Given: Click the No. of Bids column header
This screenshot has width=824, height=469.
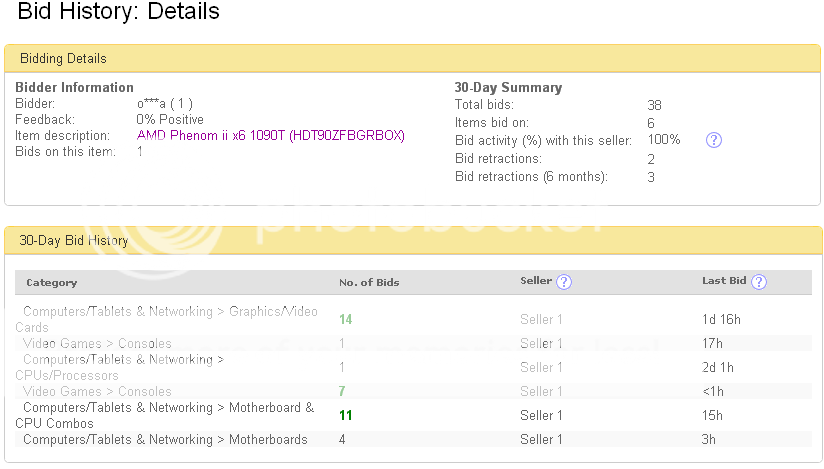Looking at the screenshot, I should (x=369, y=283).
